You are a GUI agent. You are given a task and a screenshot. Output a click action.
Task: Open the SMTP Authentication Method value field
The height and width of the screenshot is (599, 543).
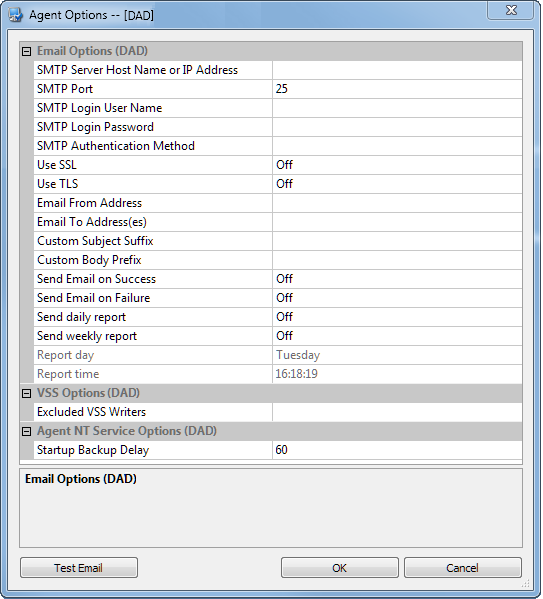(x=397, y=146)
